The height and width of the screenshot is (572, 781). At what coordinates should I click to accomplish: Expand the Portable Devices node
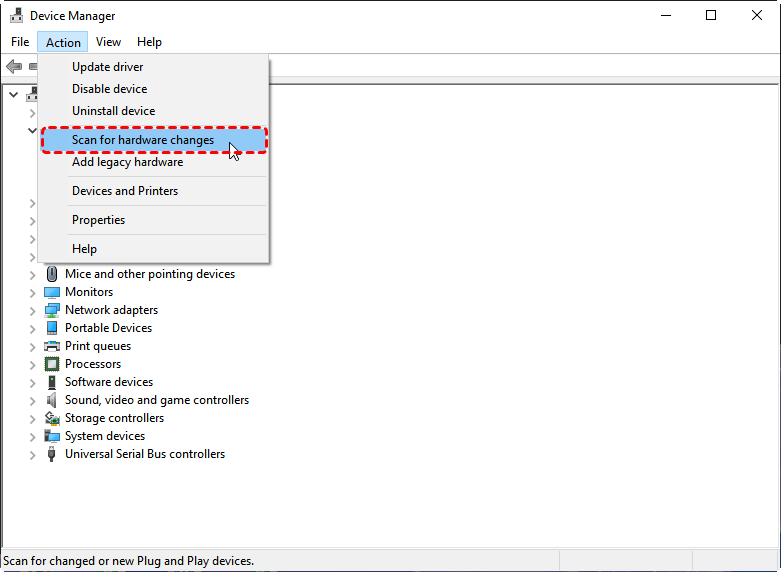pos(32,328)
